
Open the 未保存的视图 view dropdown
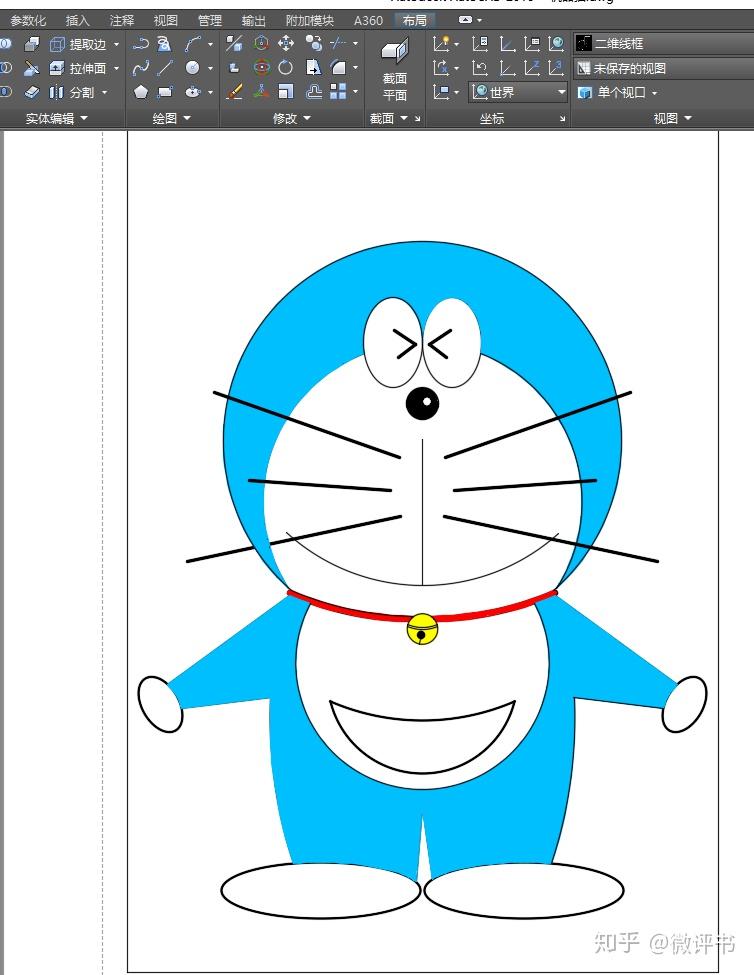[664, 68]
